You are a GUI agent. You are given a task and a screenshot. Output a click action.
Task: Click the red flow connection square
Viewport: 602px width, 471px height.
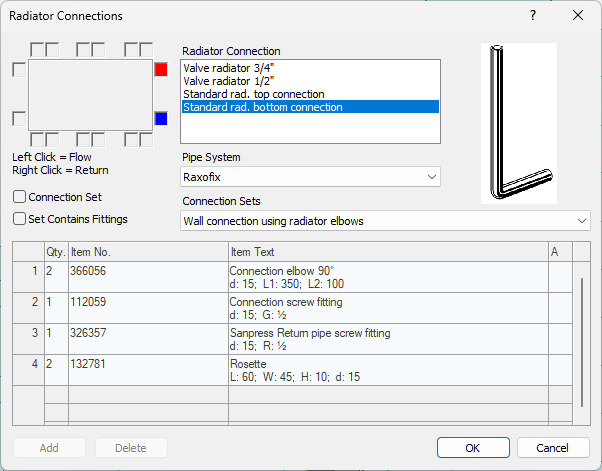(161, 70)
